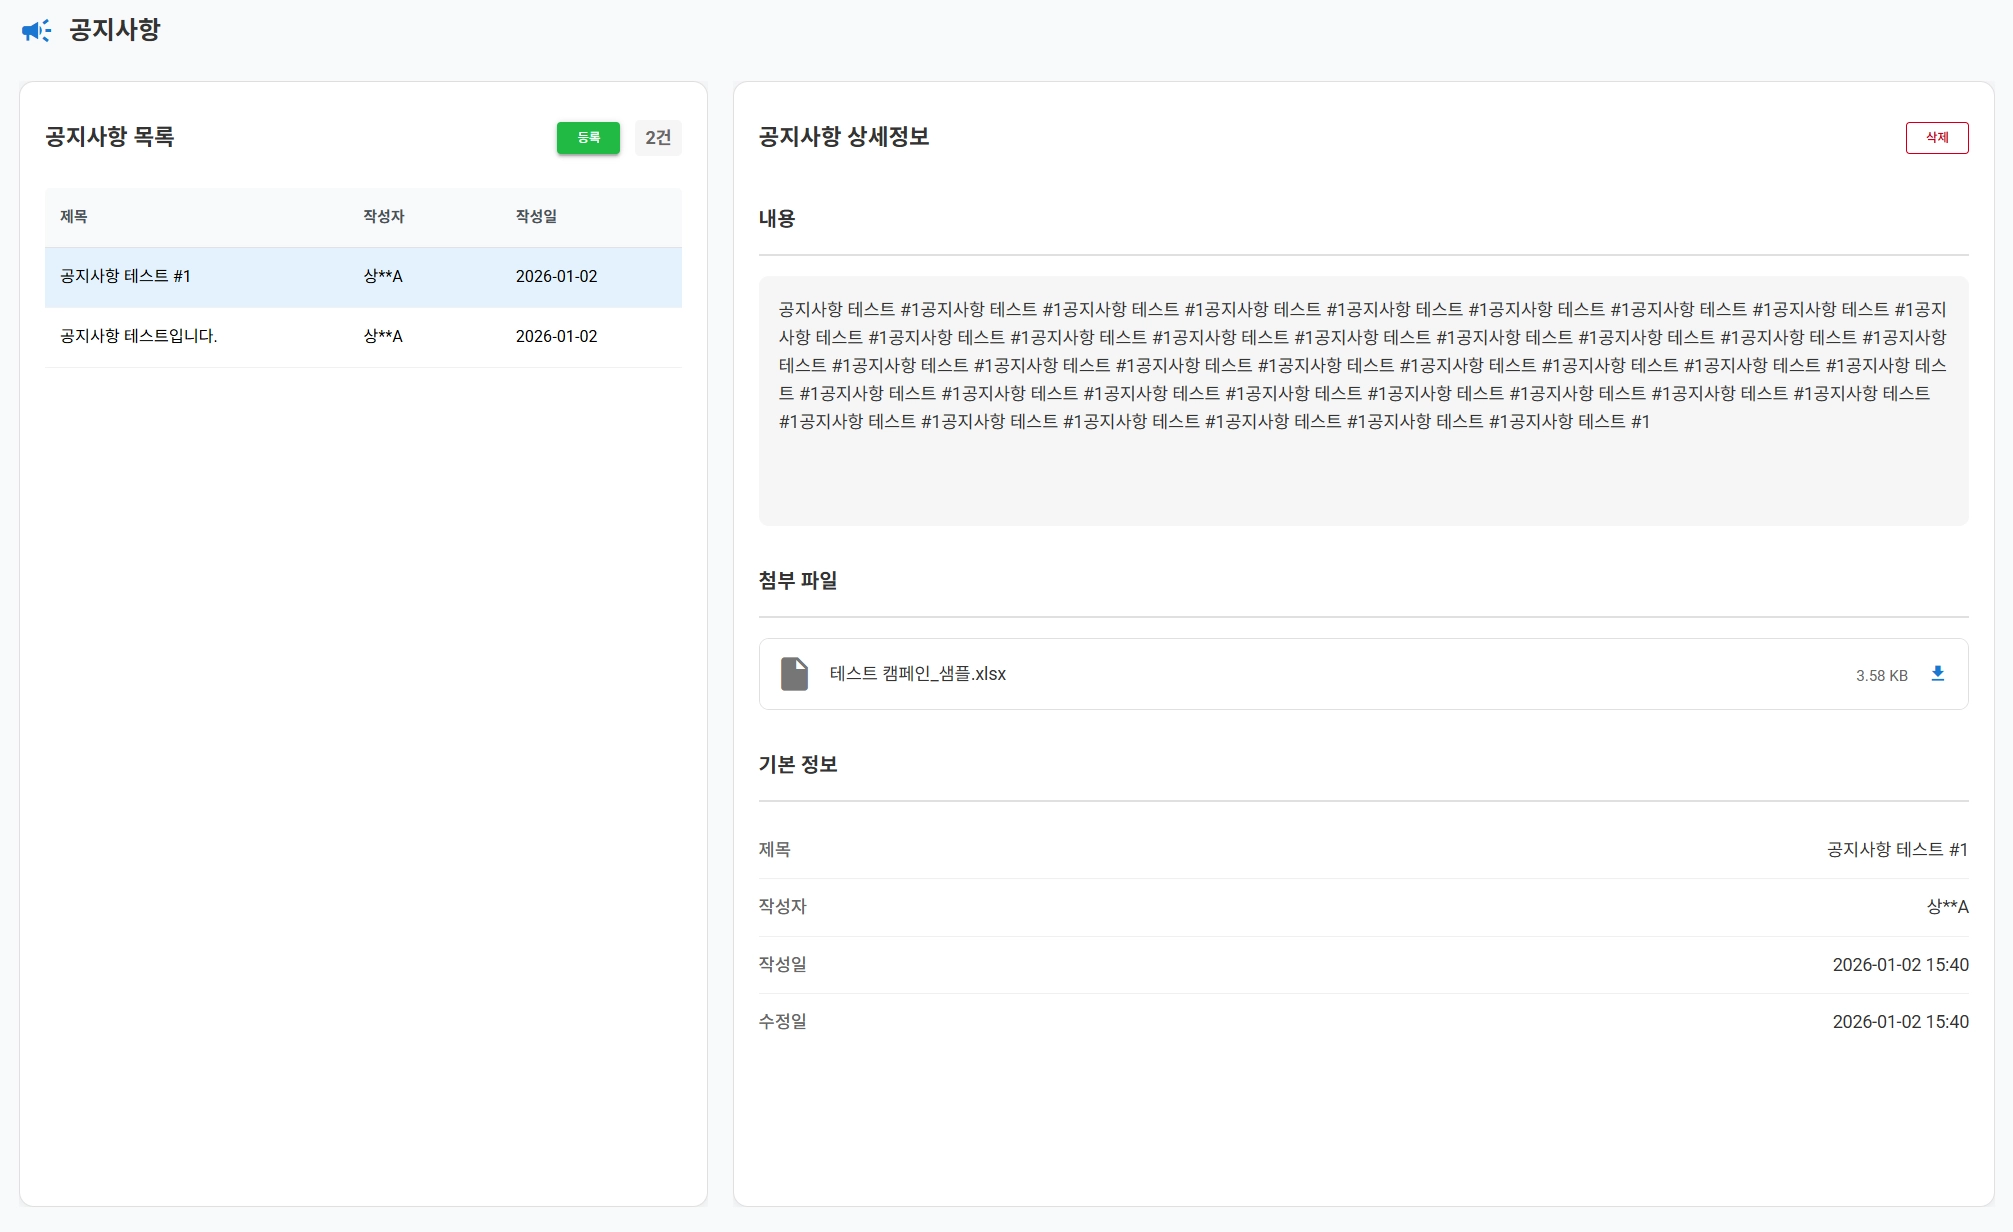
Task: Click the megaphone icon beside 공지사항 title
Action: point(36,31)
